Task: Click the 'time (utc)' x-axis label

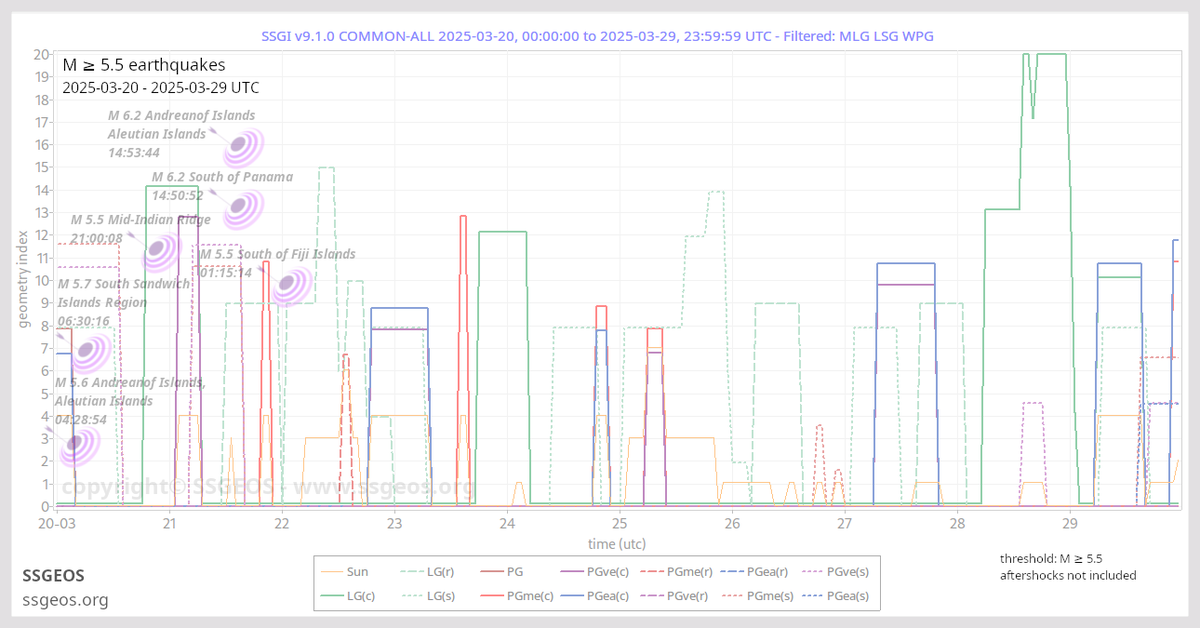Action: tap(618, 543)
